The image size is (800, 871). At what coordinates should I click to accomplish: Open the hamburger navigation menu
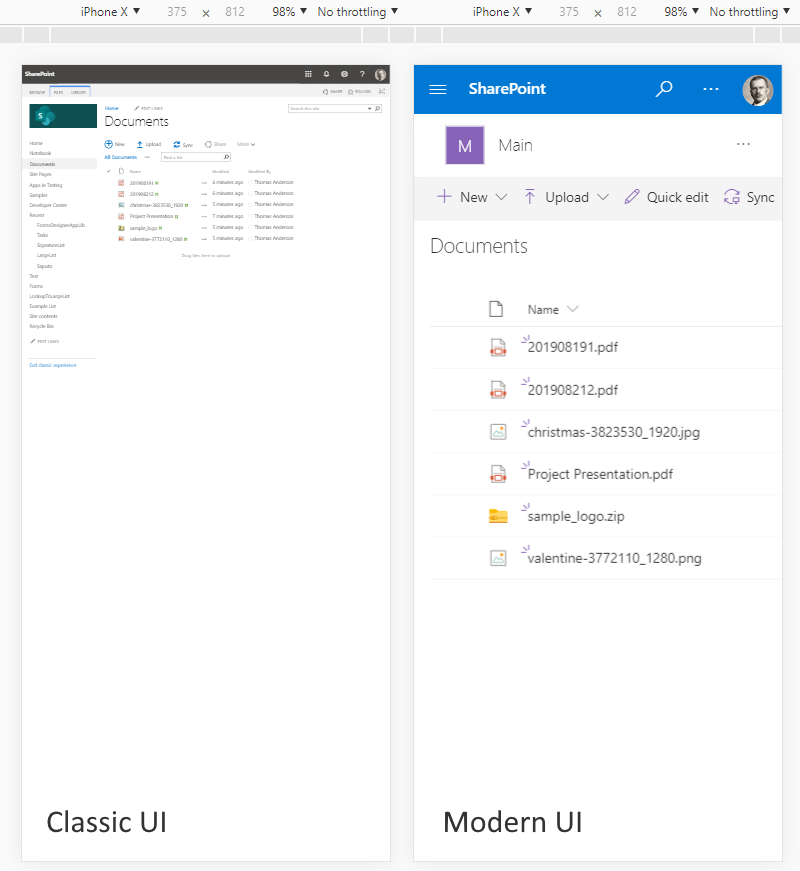pyautogui.click(x=437, y=89)
